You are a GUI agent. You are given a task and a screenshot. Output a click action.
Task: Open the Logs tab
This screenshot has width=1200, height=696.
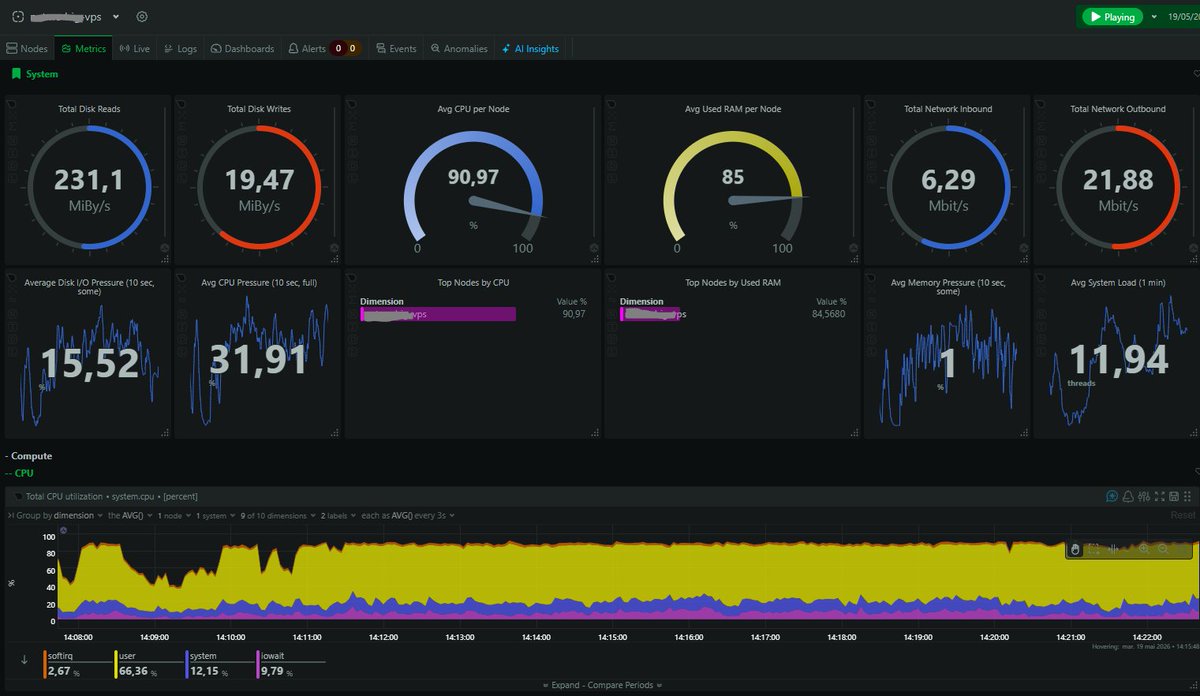pos(181,48)
